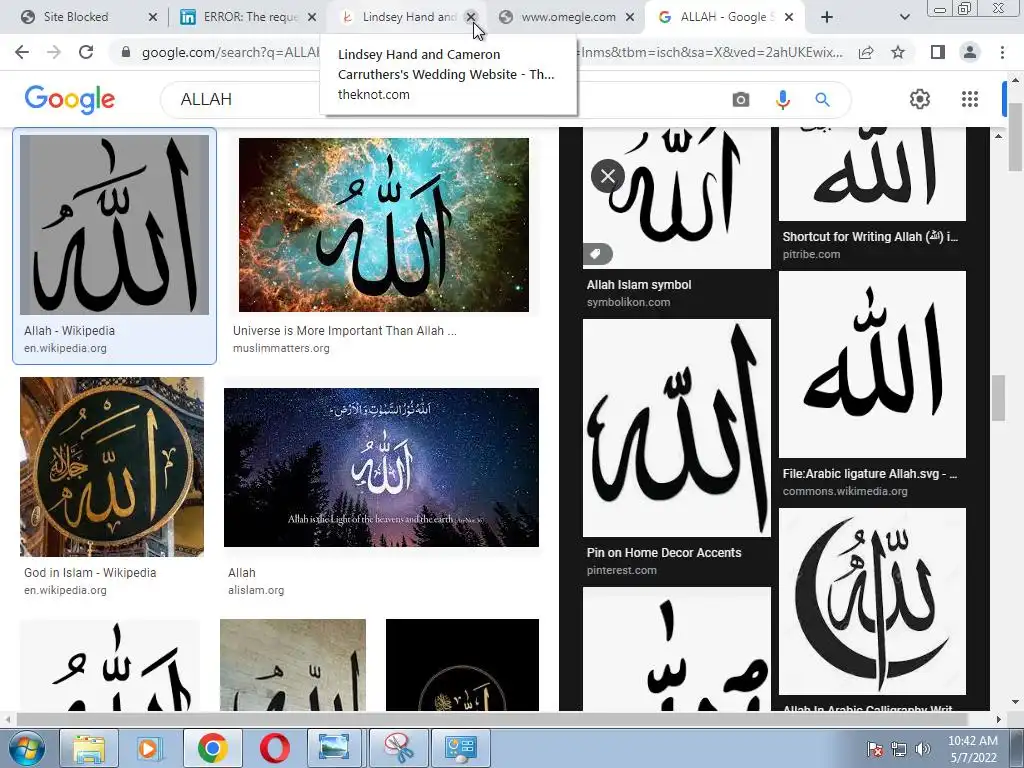Image resolution: width=1024 pixels, height=768 pixels.
Task: Click 'Allah - Wikipedia' result title
Action: (x=69, y=330)
